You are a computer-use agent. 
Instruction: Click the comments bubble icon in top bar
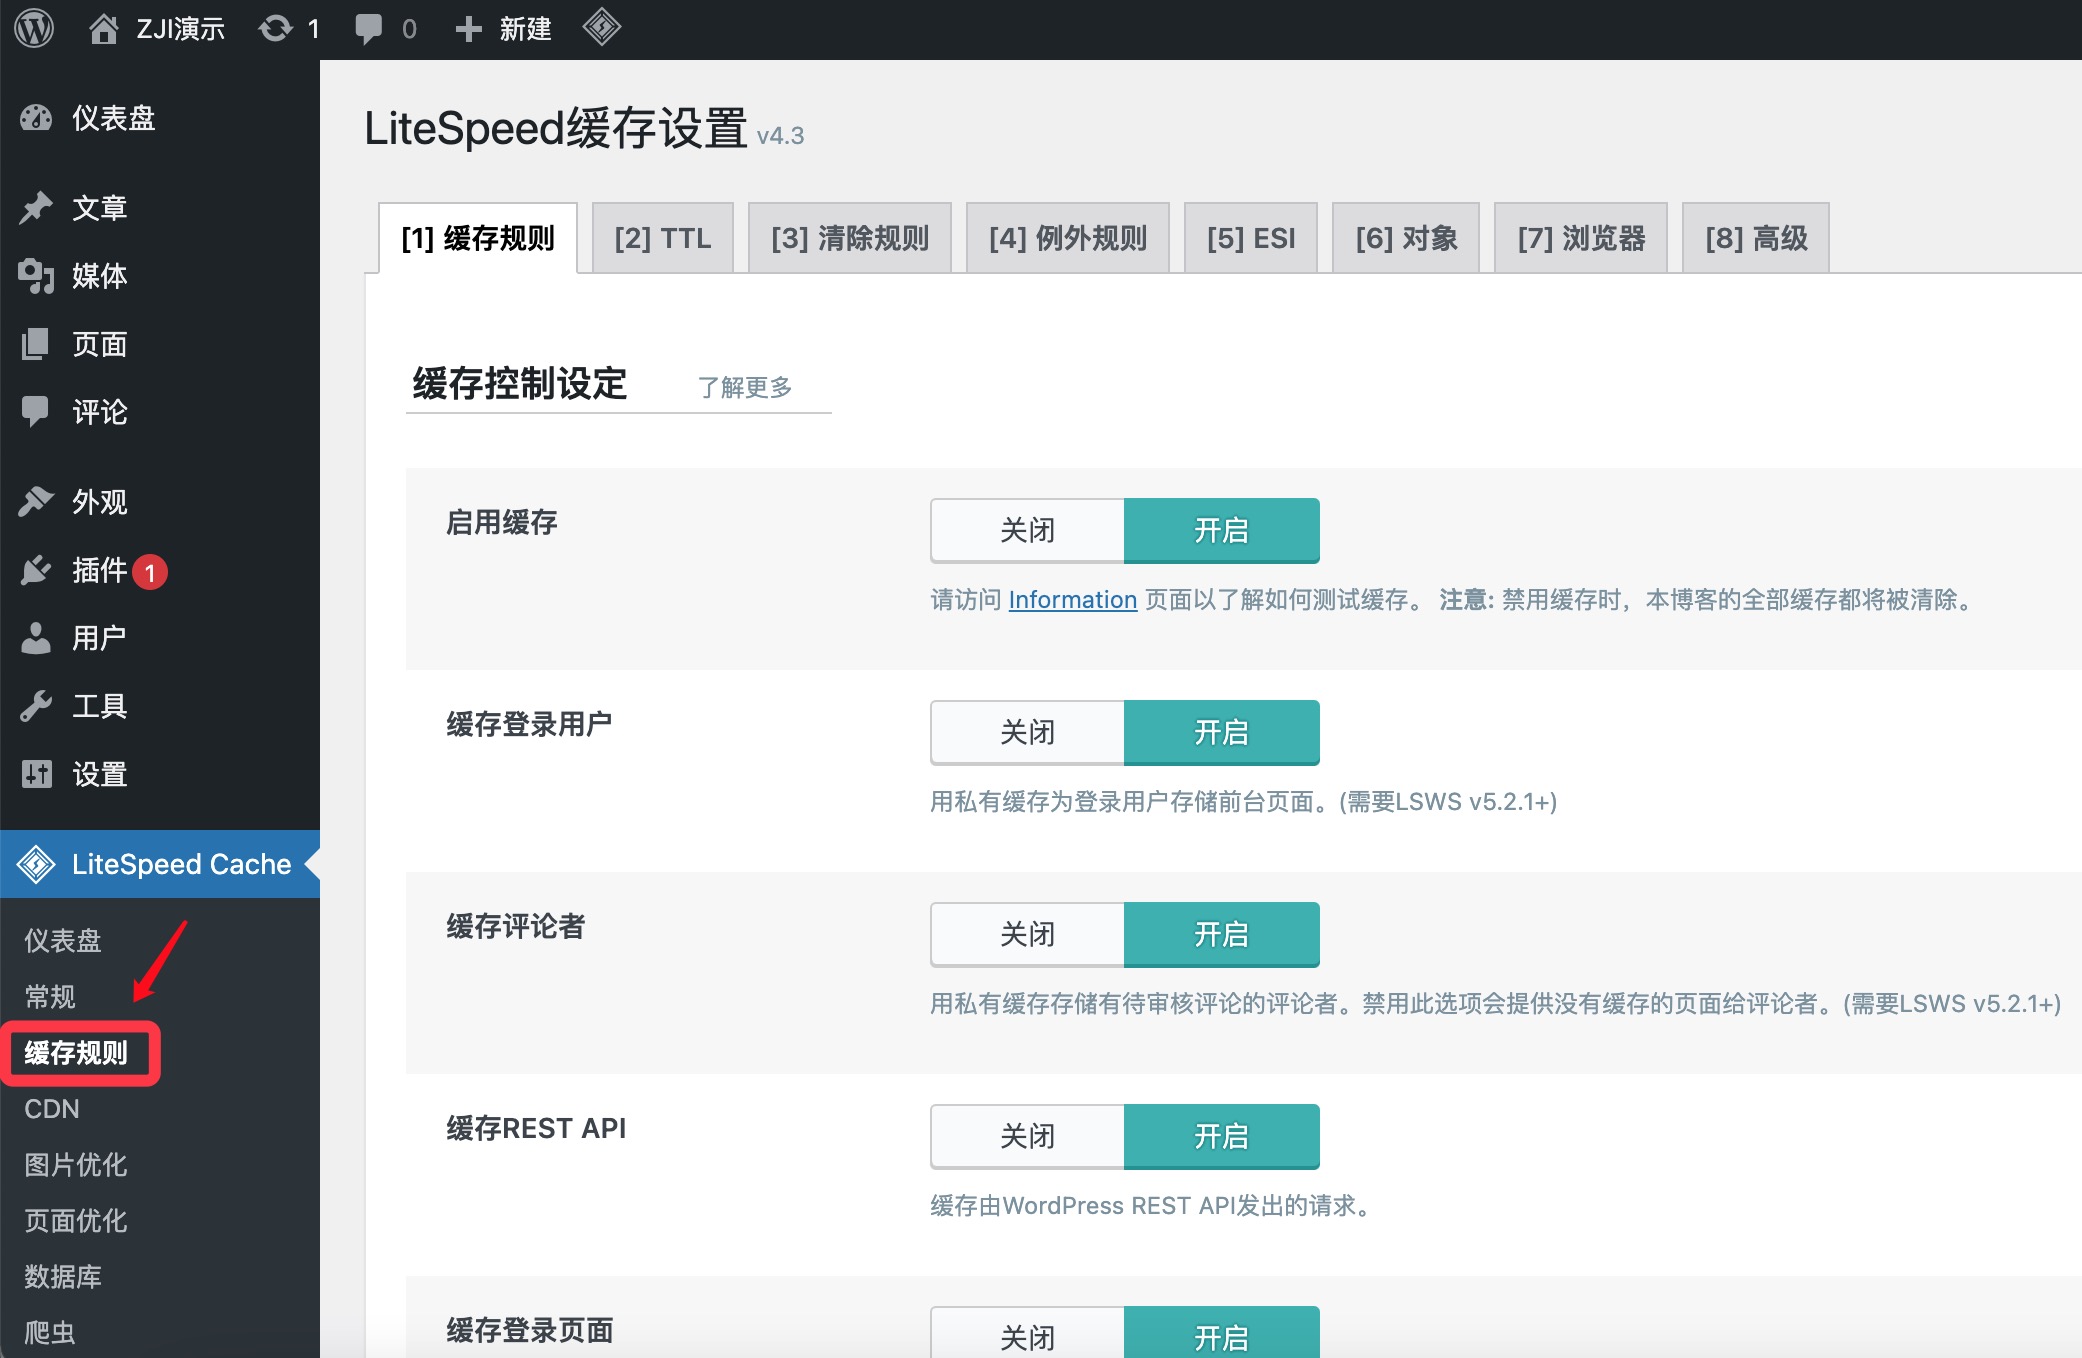coord(369,28)
